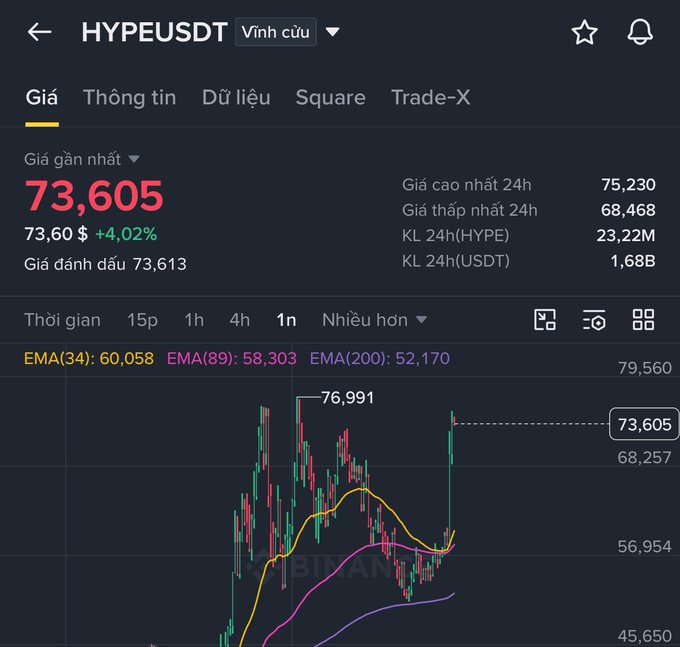Select the Thời gian chart interval
The image size is (680, 647).
pos(62,320)
